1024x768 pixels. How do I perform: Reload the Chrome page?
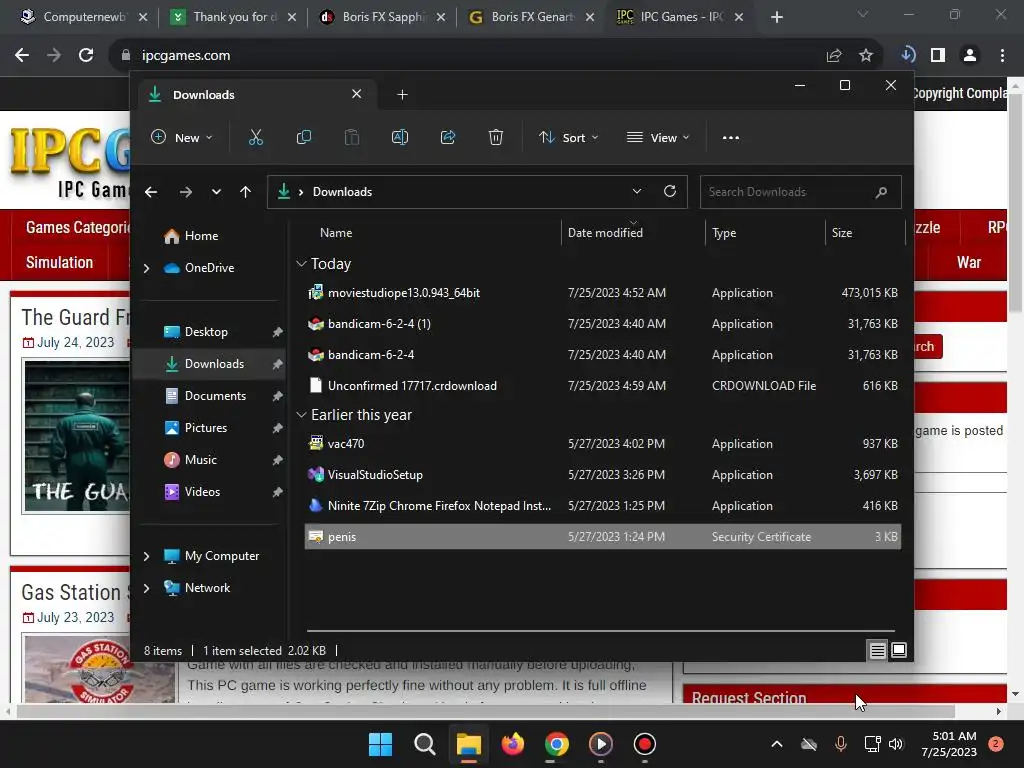tap(86, 56)
